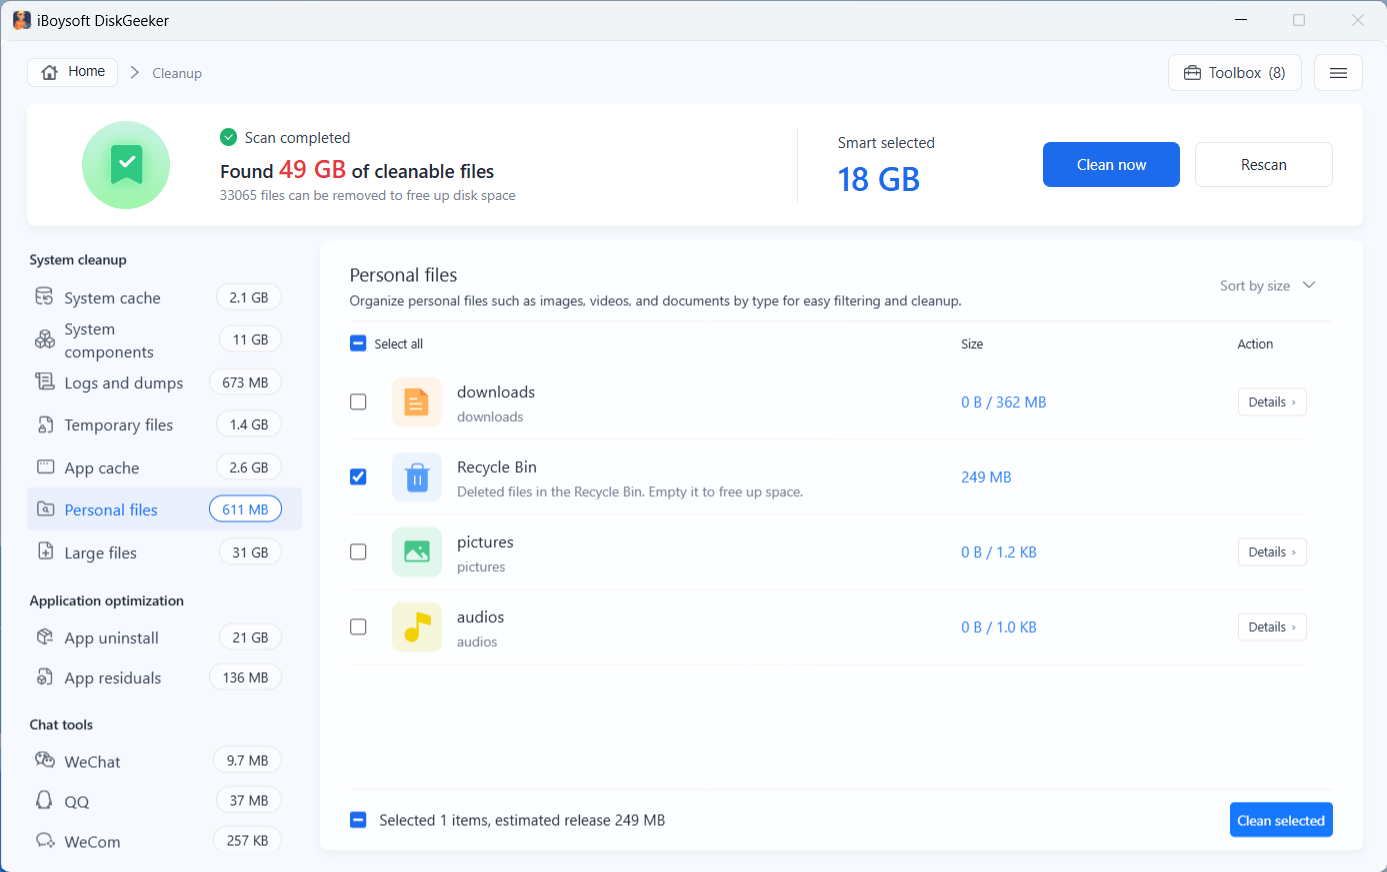The image size is (1387, 872).
Task: Click the Personal files sidebar icon
Action: [x=45, y=510]
